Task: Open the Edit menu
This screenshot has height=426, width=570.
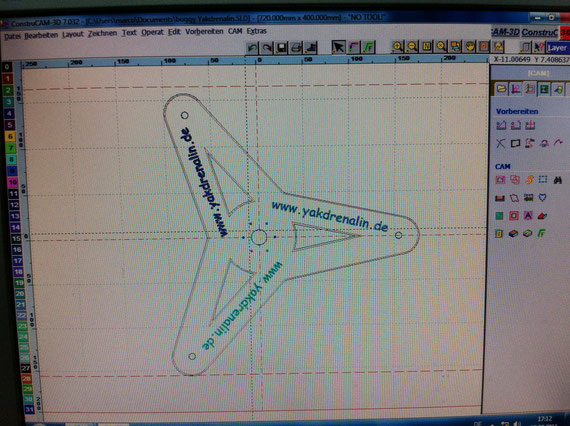Action: coord(174,32)
